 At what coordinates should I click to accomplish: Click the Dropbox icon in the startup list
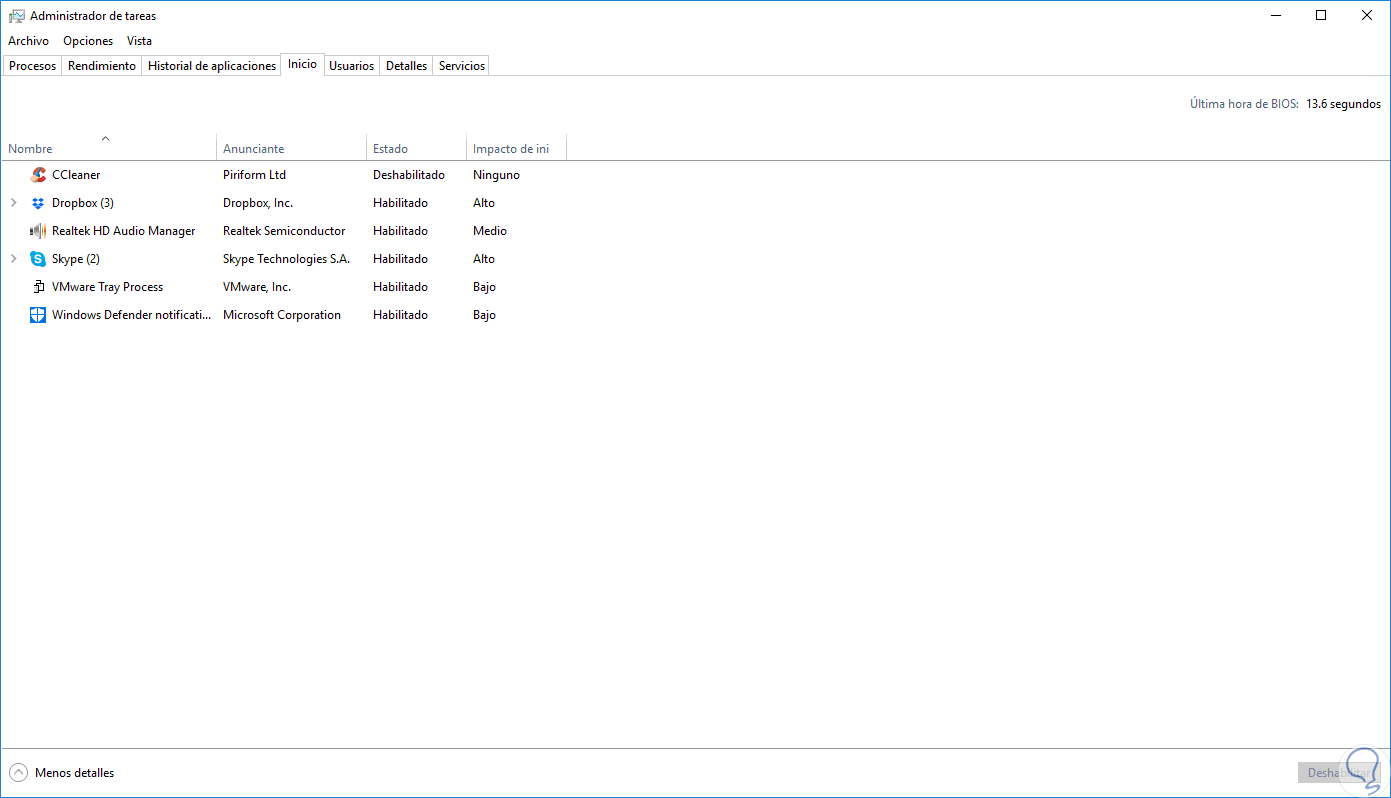(38, 203)
